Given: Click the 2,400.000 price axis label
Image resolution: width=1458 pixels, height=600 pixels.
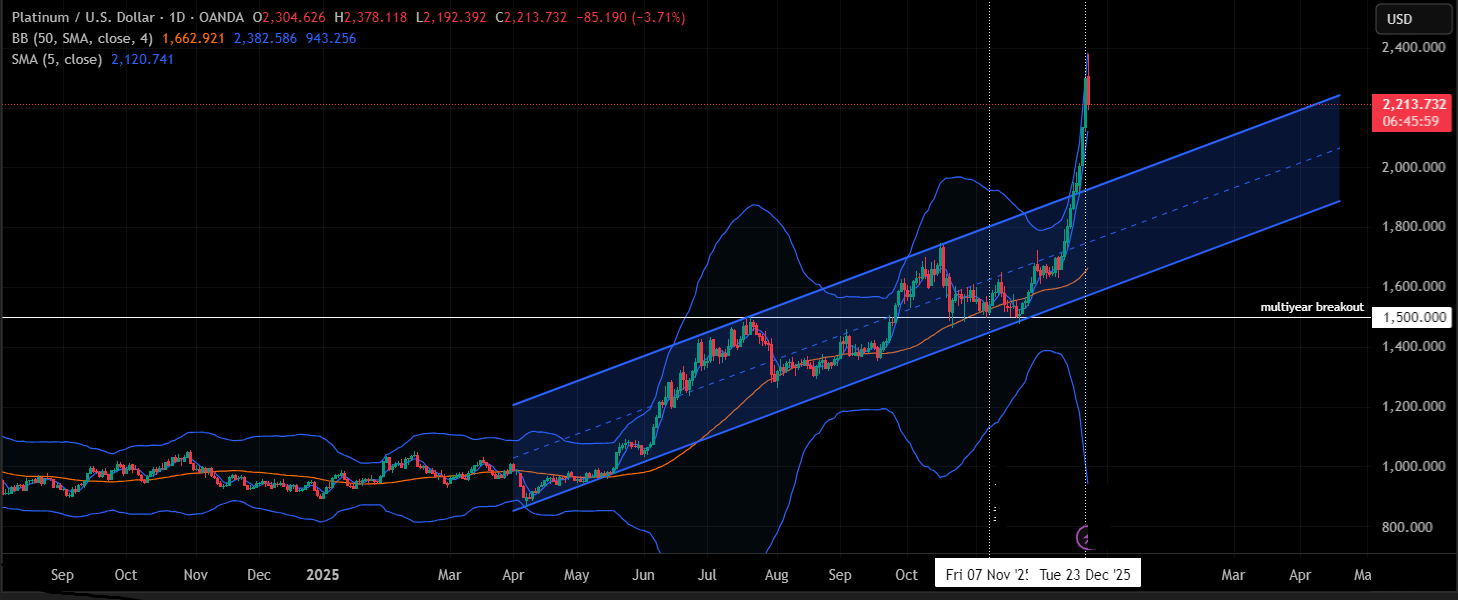Looking at the screenshot, I should coord(1413,47).
